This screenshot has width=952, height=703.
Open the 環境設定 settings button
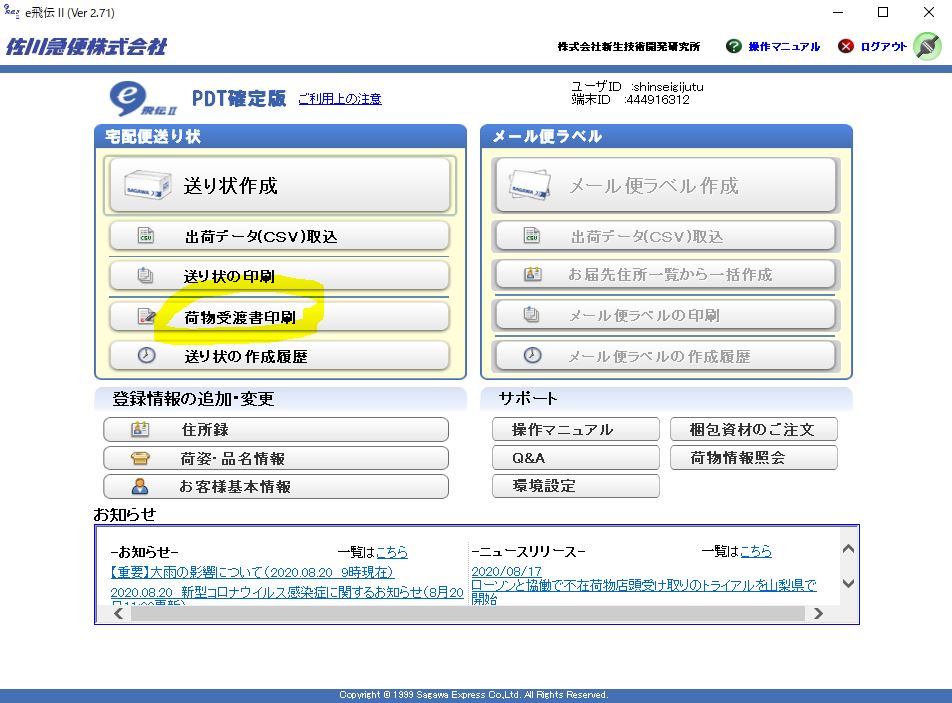[575, 486]
